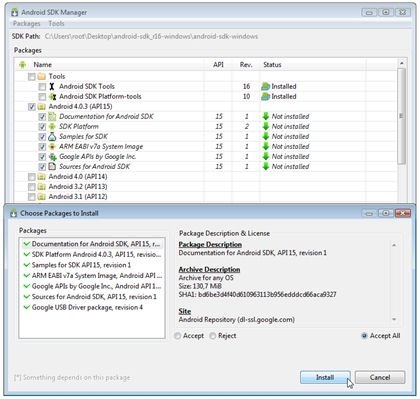420x399 pixels.
Task: Select 'Google APIs by Google Inc., Android API' package
Action: pyautogui.click(x=92, y=286)
